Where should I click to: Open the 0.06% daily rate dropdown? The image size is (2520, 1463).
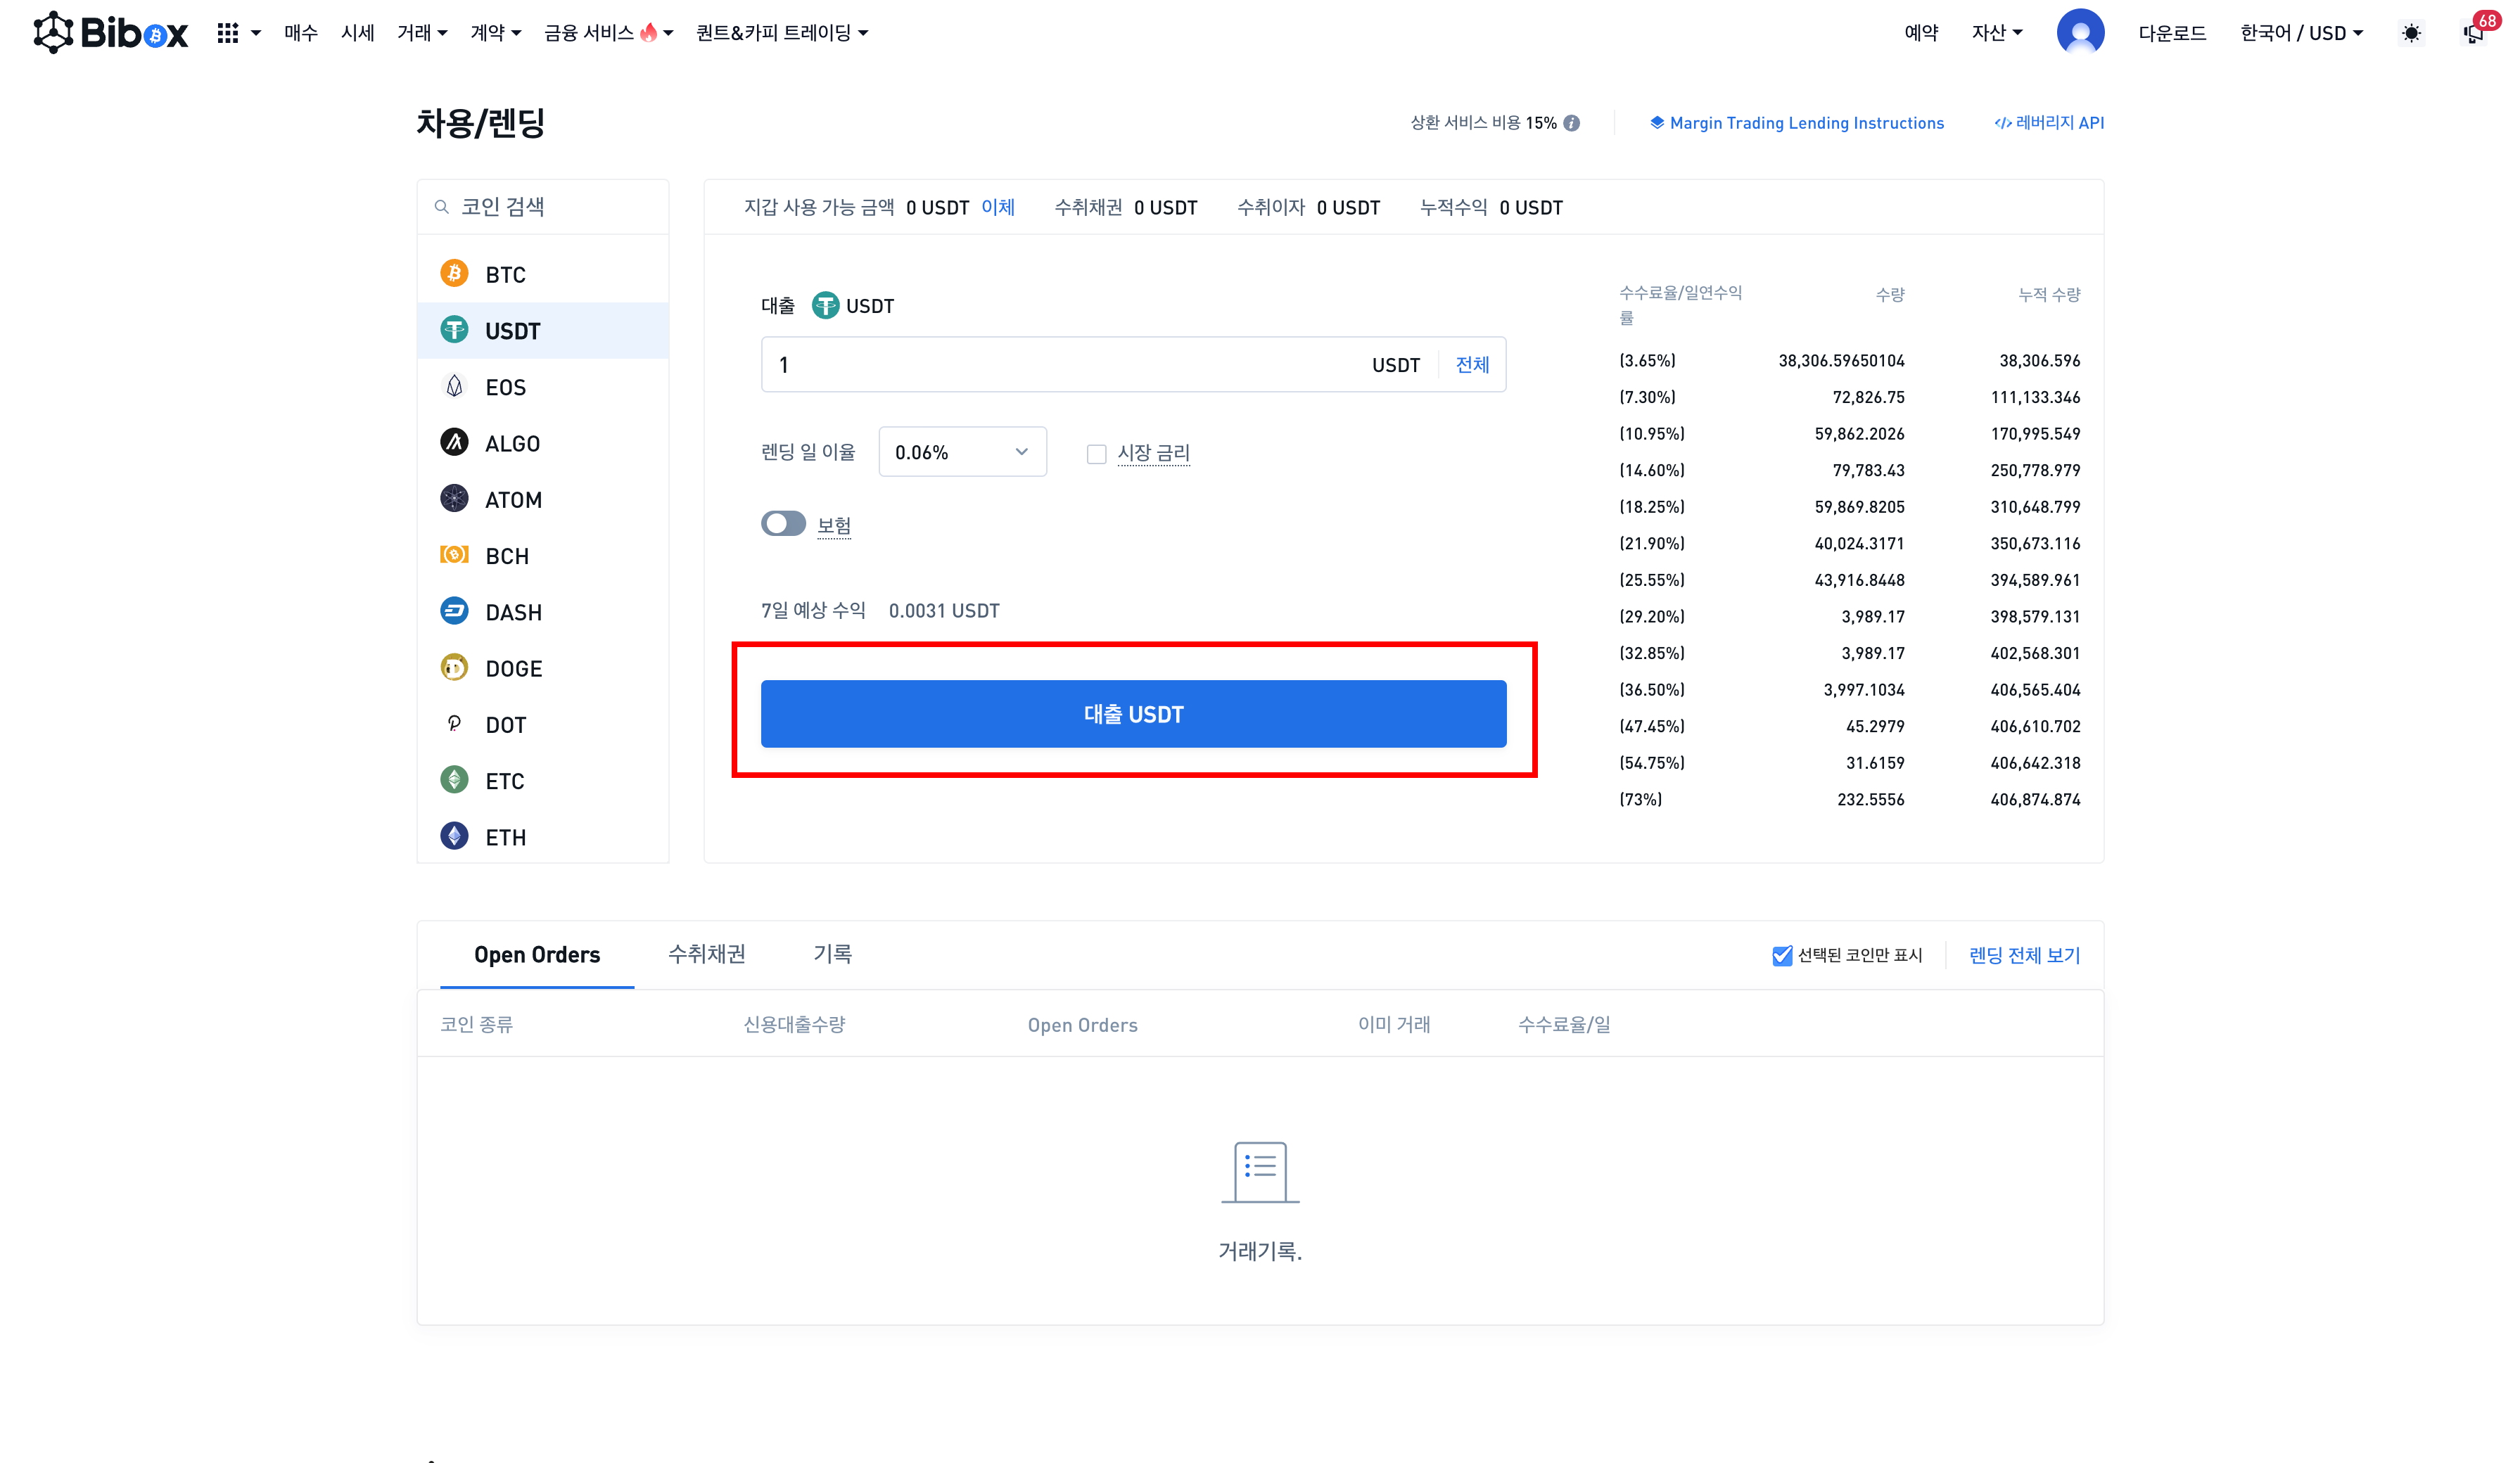pyautogui.click(x=962, y=452)
